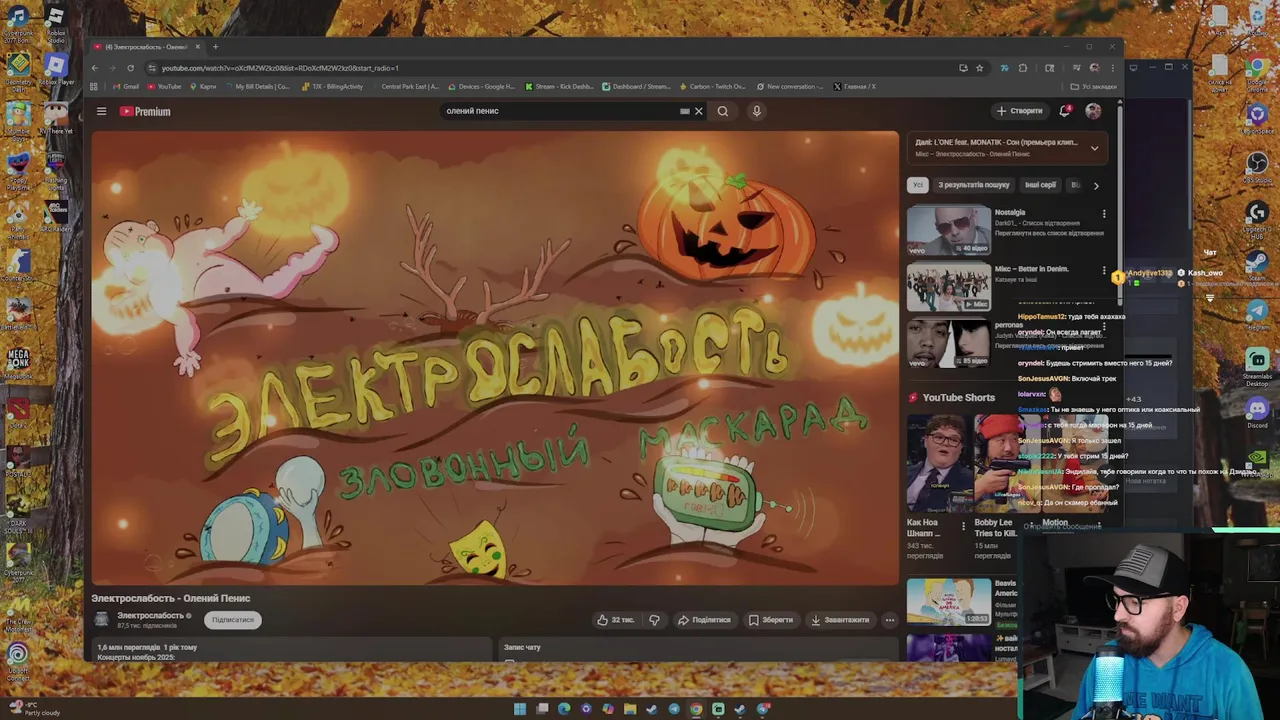Open the Stream - Kick Dashboard bookmark
This screenshot has width=1280, height=720.
pyautogui.click(x=560, y=87)
